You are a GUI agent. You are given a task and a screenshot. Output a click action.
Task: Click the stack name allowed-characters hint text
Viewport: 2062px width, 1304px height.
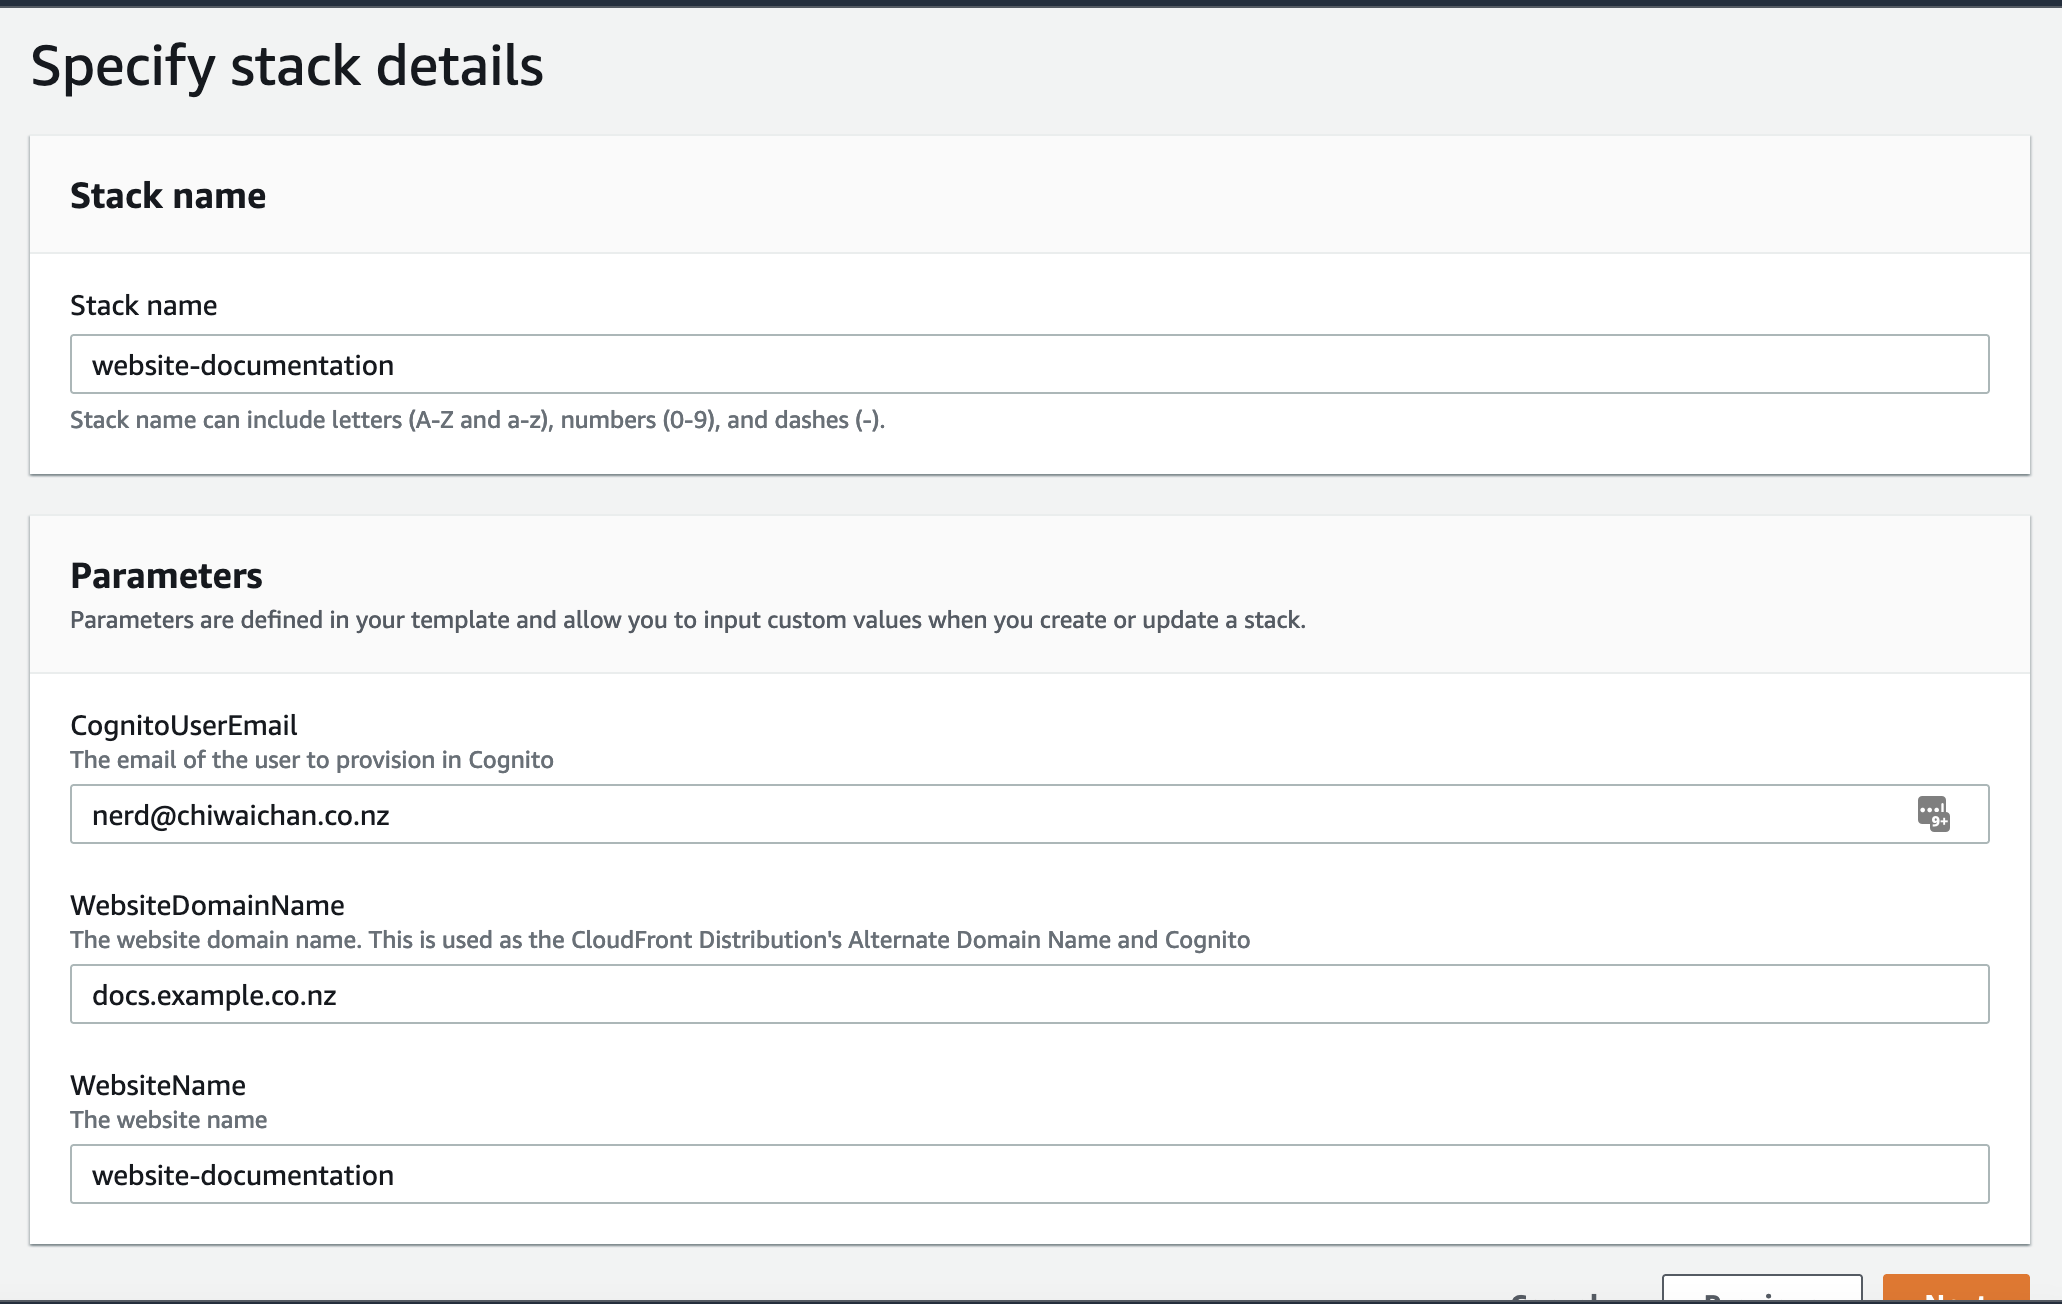(x=477, y=420)
